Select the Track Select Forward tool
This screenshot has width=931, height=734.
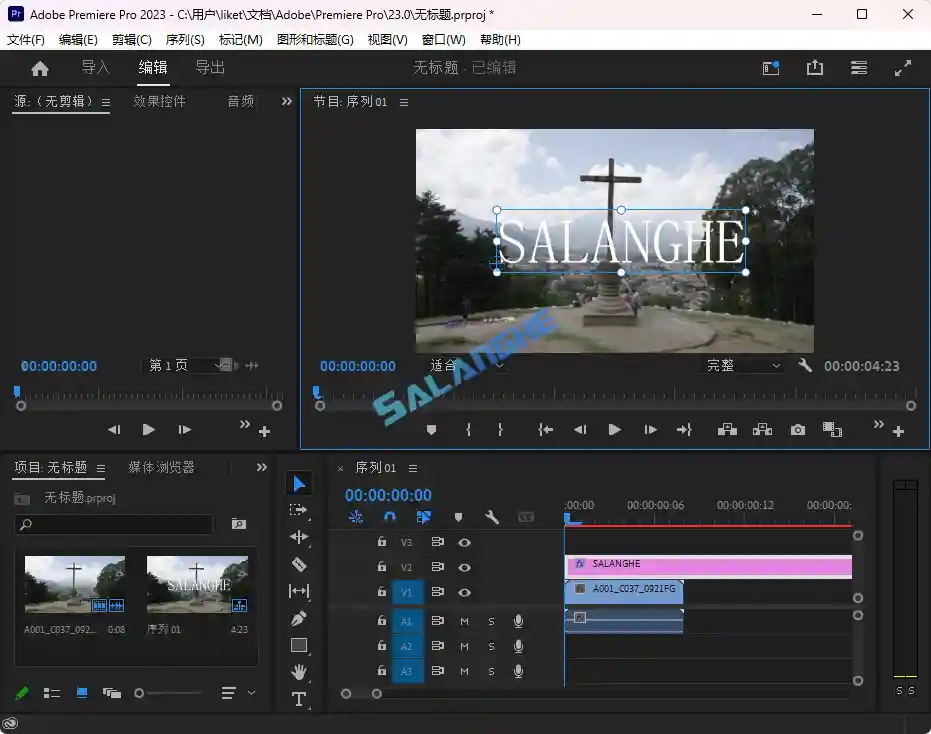pos(299,510)
